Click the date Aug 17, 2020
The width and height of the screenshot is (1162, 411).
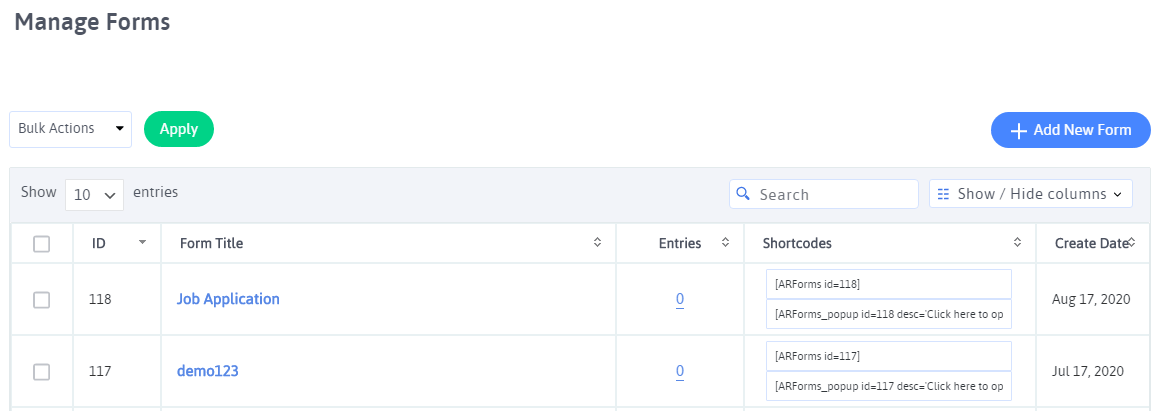coord(1091,299)
